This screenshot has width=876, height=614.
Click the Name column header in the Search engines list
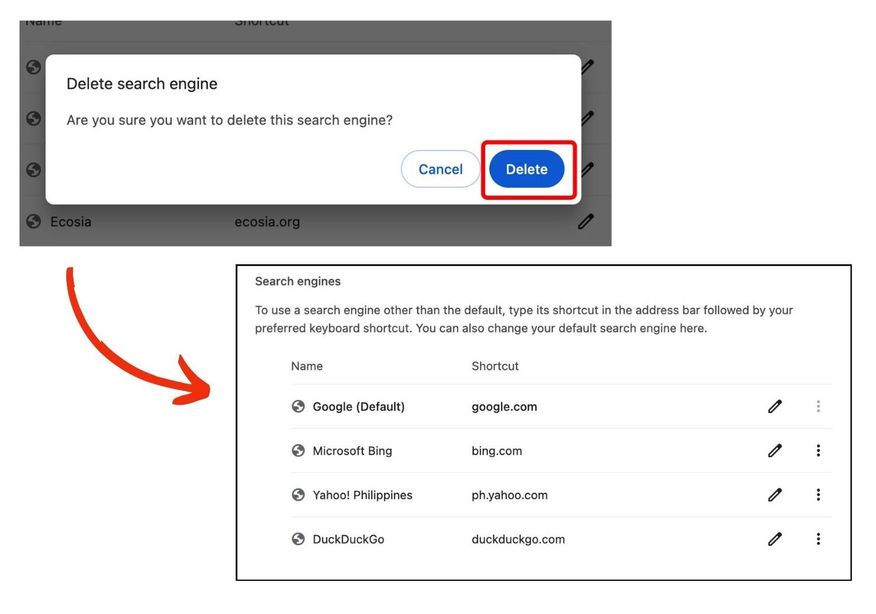(x=307, y=366)
